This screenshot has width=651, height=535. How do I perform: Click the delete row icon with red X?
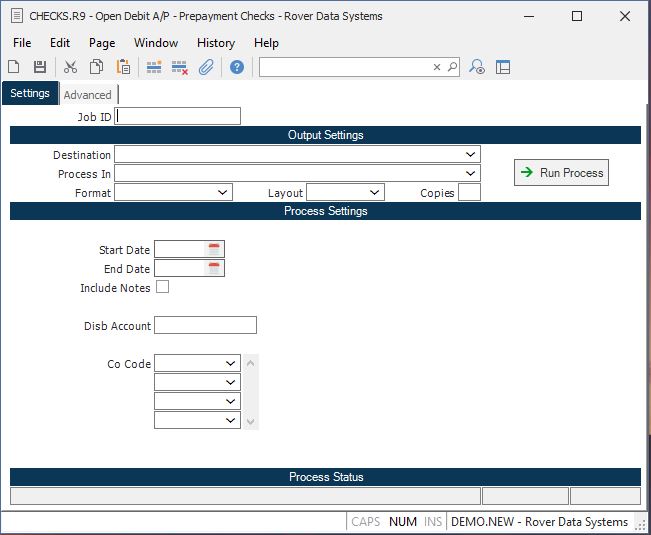(x=180, y=67)
